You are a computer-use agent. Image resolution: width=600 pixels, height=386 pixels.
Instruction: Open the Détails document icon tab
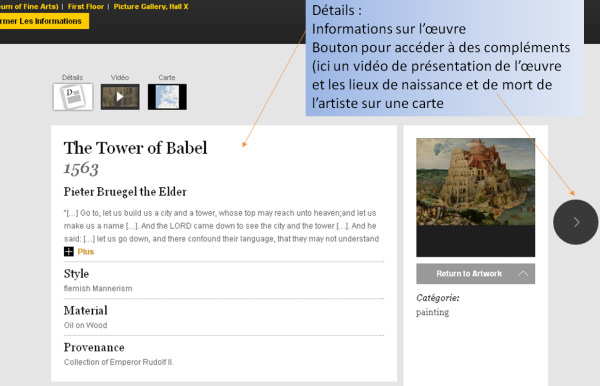(x=73, y=97)
